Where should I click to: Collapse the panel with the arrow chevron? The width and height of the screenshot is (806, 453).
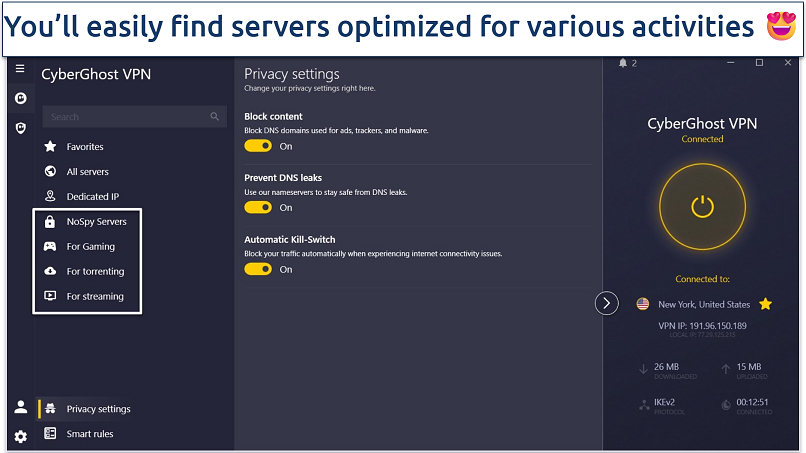click(x=607, y=303)
